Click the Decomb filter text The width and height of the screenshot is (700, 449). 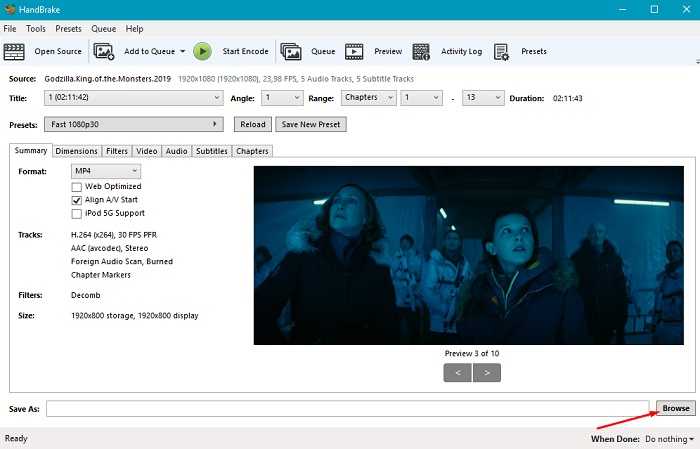pos(86,295)
